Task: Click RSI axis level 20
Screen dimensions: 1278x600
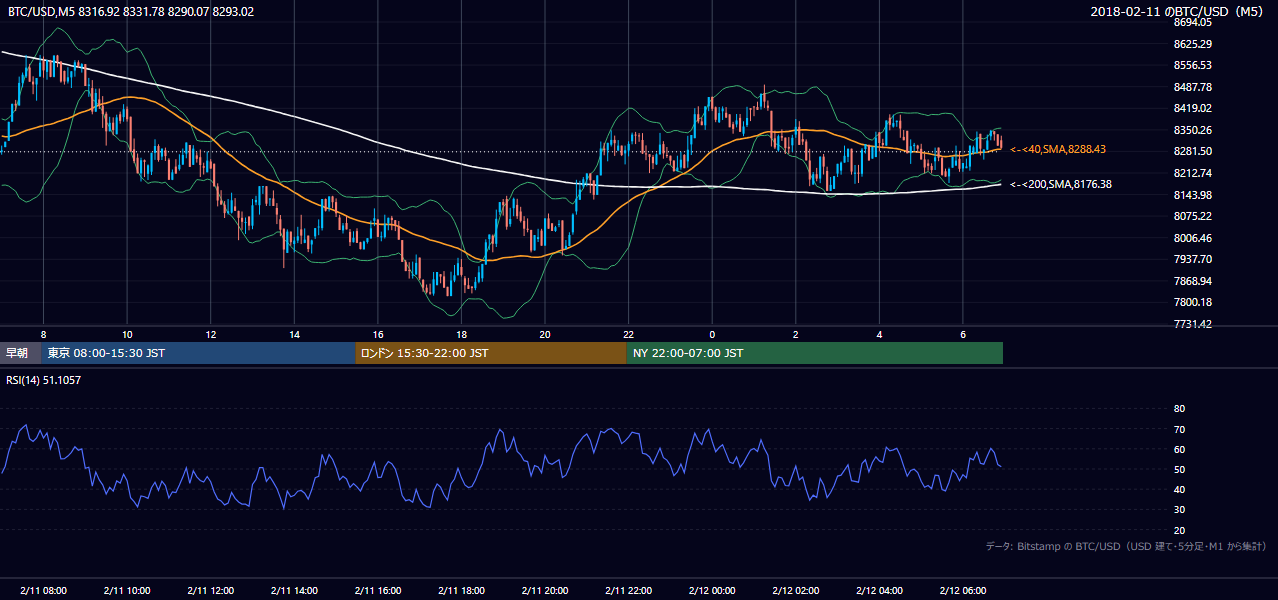Action: pyautogui.click(x=1179, y=530)
